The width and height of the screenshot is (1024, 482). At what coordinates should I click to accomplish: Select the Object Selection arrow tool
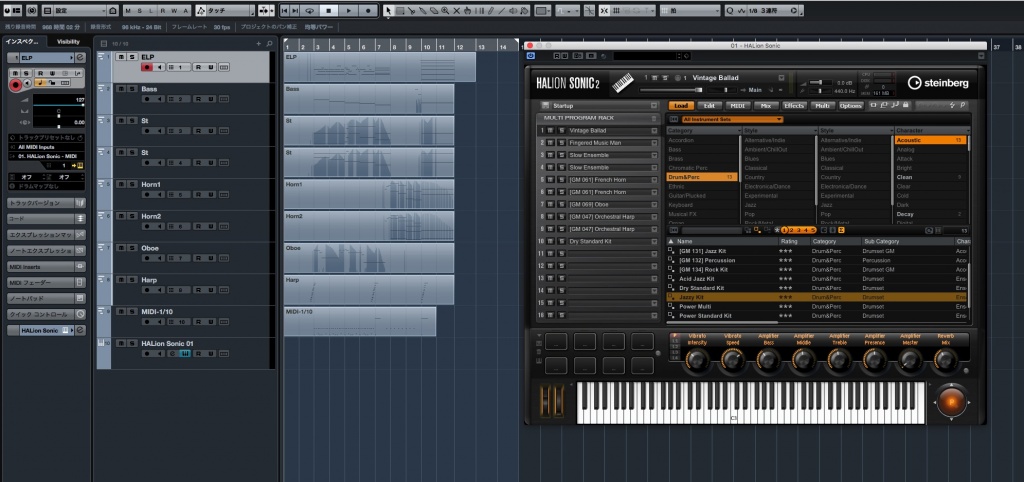389,10
